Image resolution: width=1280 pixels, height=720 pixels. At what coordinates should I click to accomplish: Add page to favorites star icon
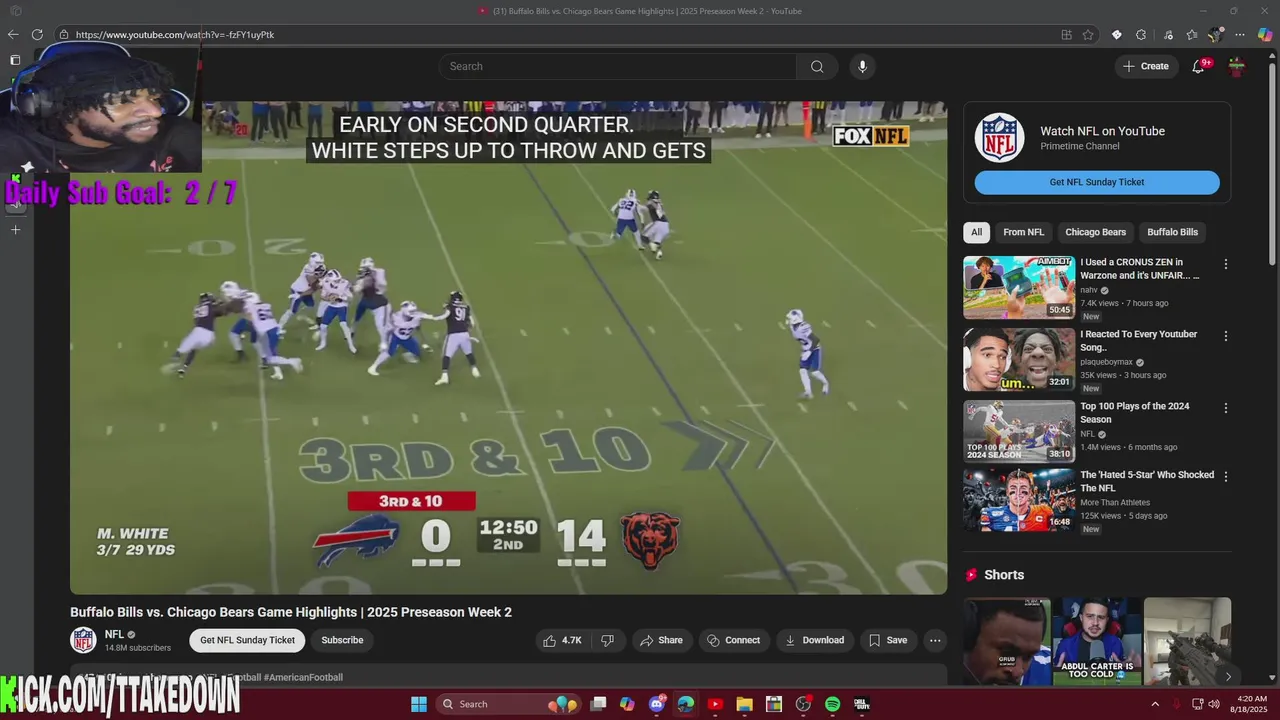1088,34
